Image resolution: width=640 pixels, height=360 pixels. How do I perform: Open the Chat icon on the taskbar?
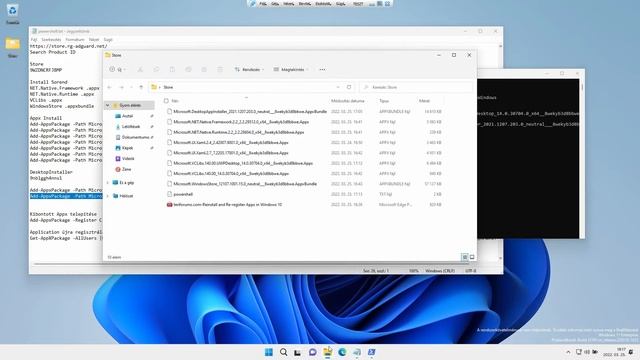coord(313,352)
